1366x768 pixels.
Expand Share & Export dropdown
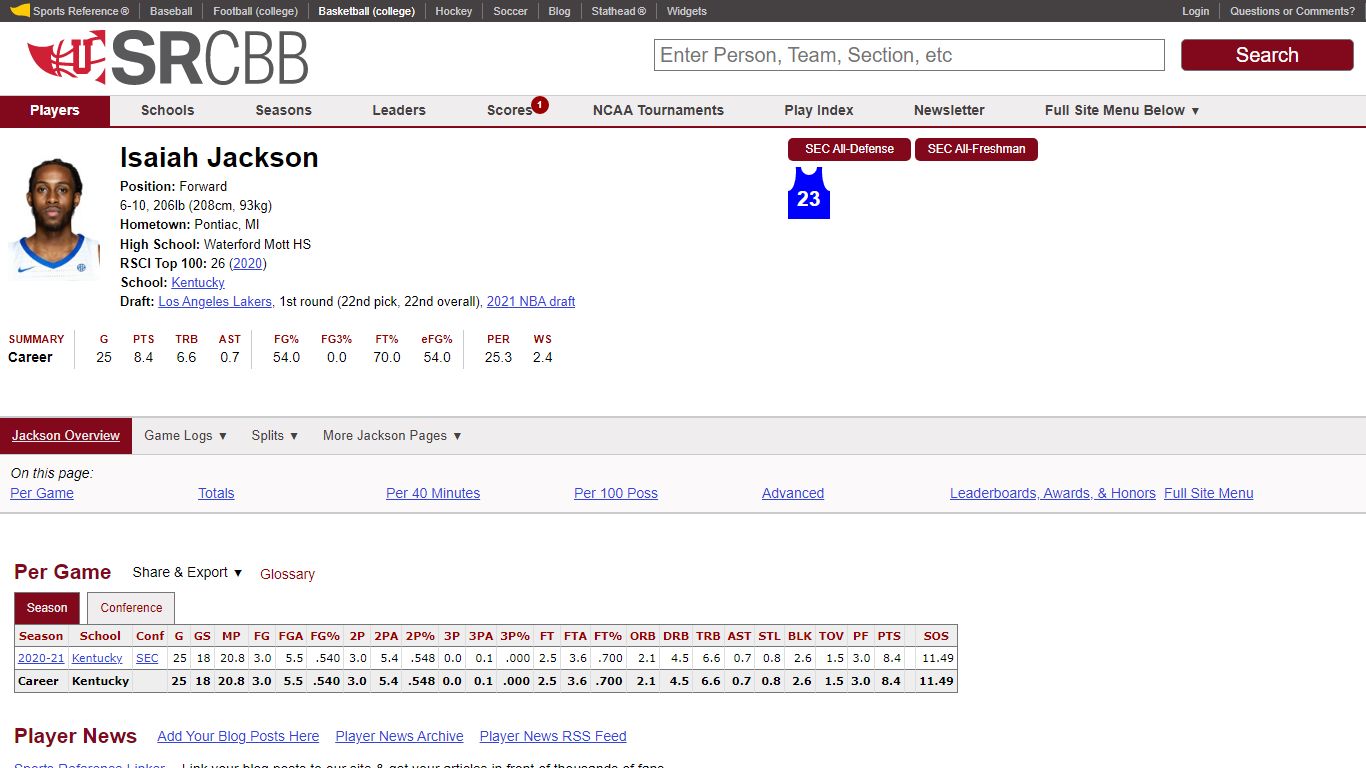click(x=187, y=572)
